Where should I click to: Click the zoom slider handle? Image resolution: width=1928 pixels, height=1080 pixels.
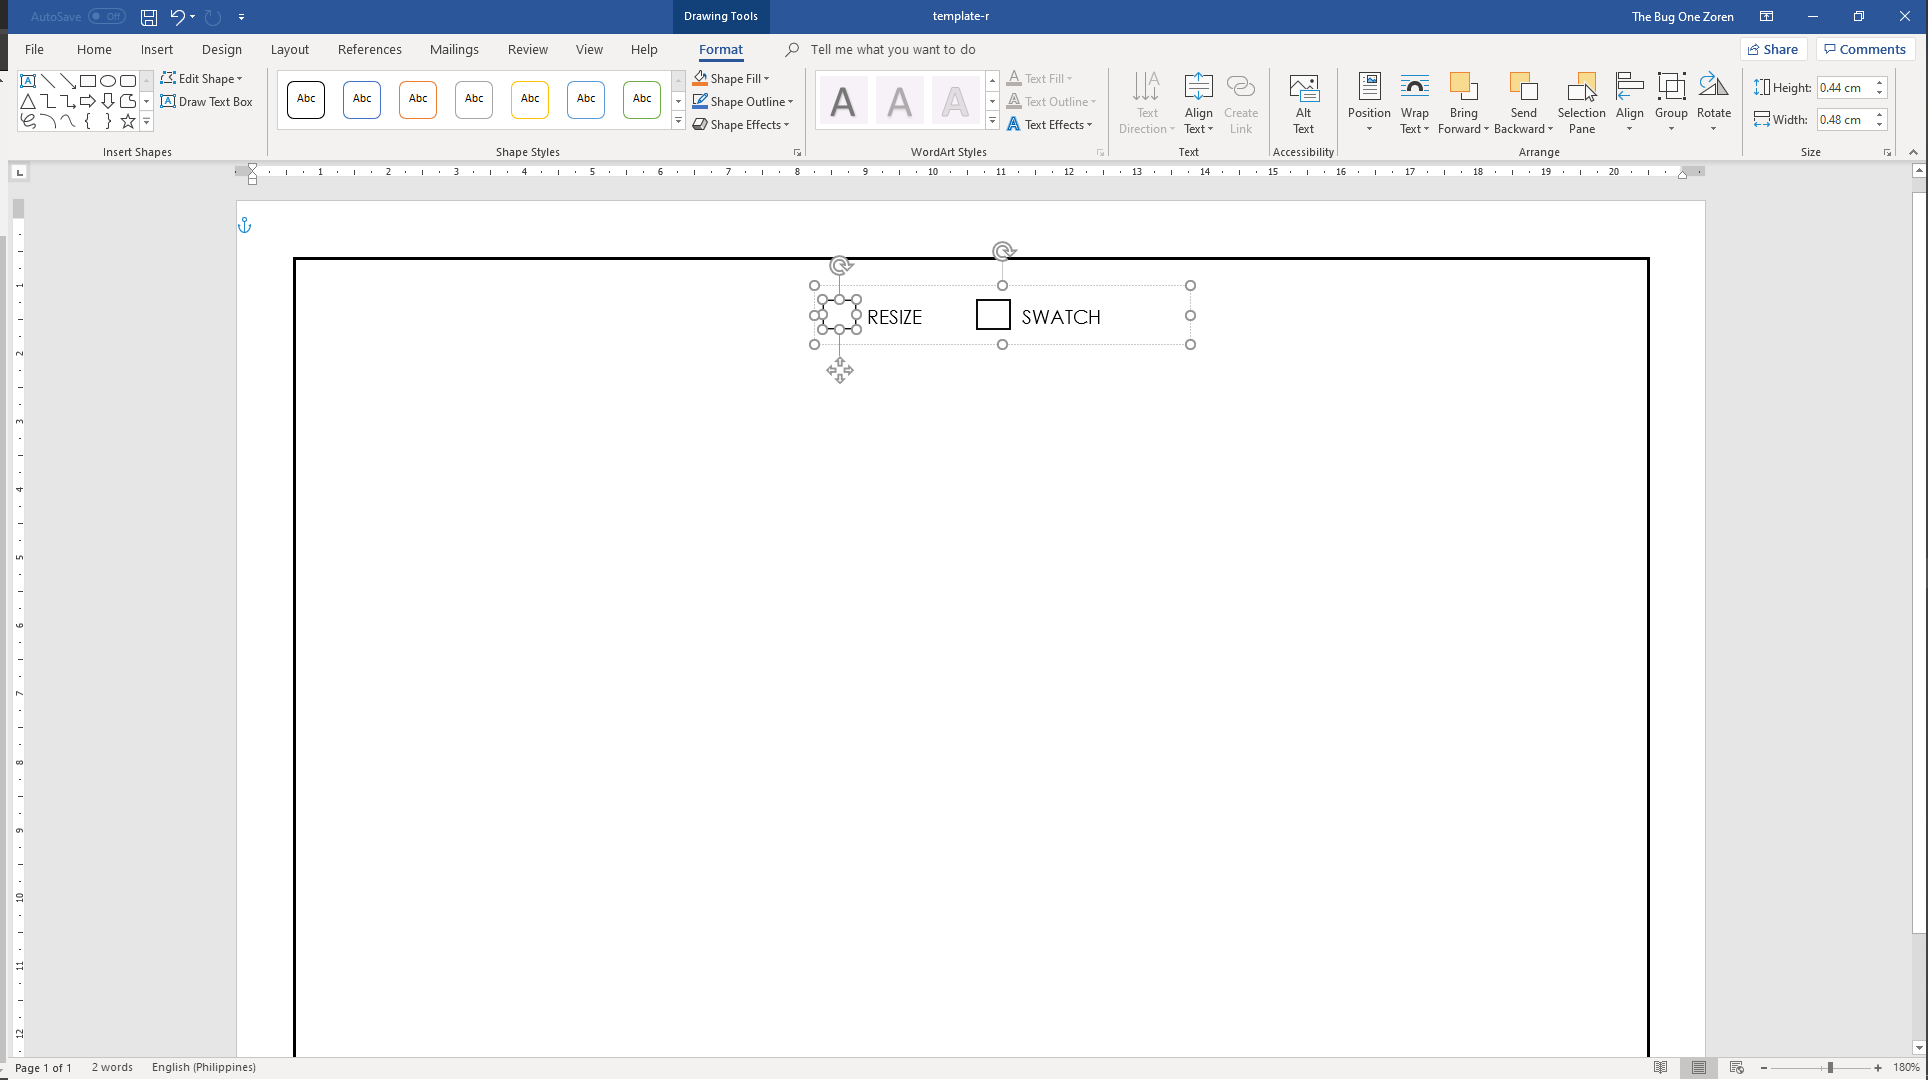[x=1830, y=1068]
